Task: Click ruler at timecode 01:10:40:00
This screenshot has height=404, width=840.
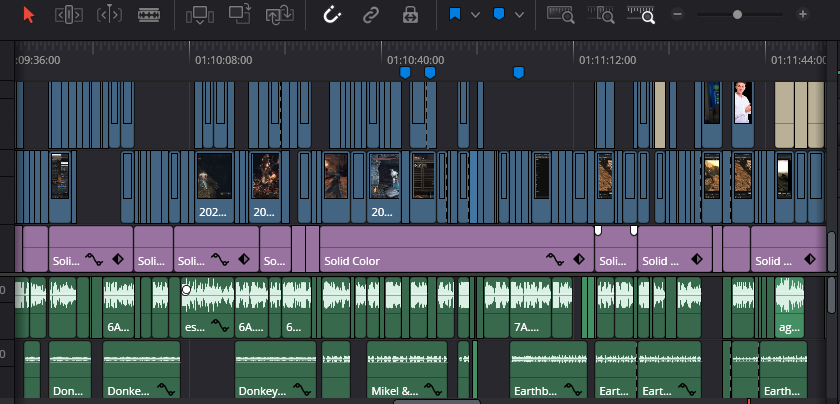Action: tap(415, 60)
